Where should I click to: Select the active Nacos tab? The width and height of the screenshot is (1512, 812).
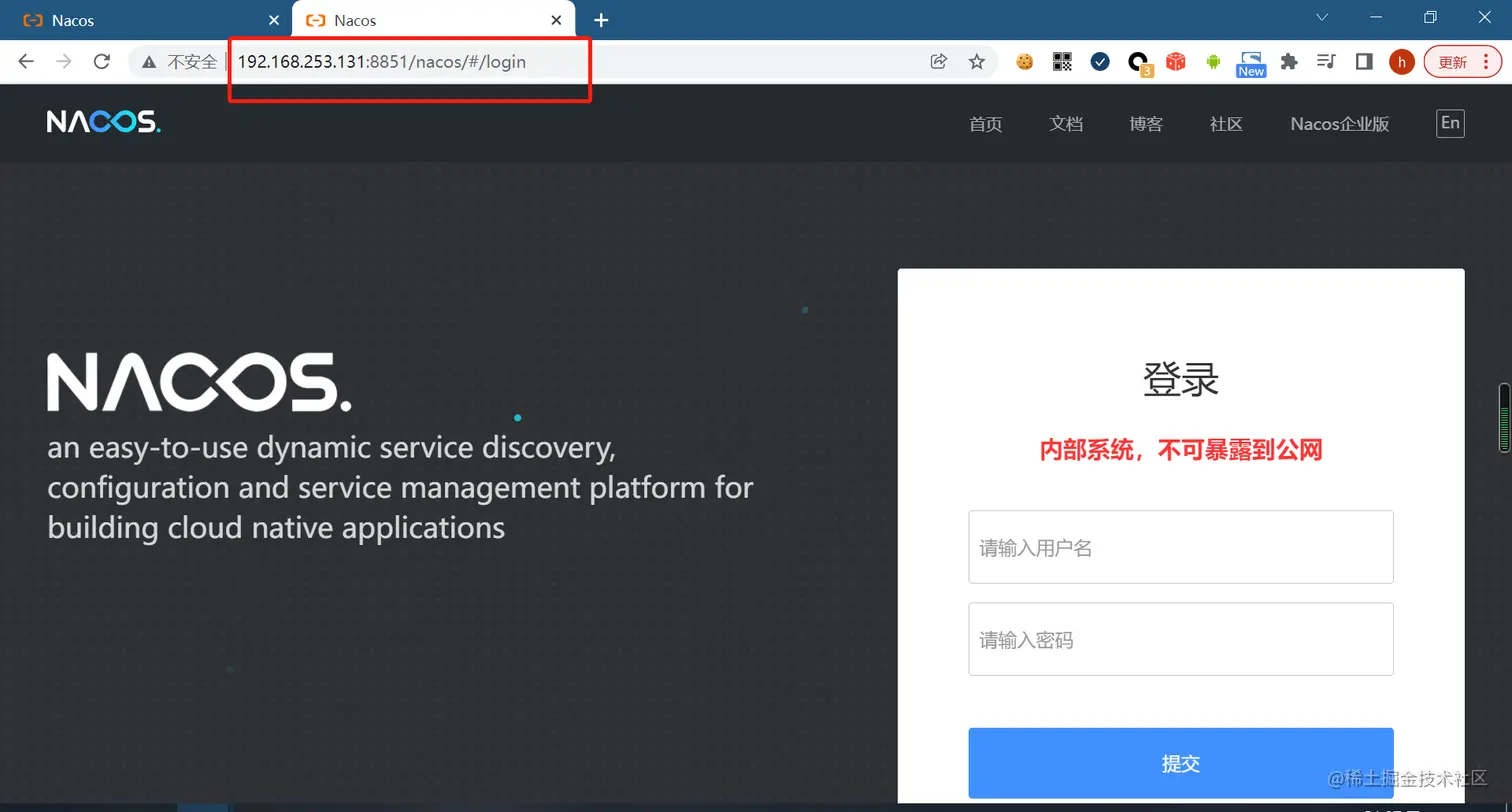pyautogui.click(x=433, y=20)
